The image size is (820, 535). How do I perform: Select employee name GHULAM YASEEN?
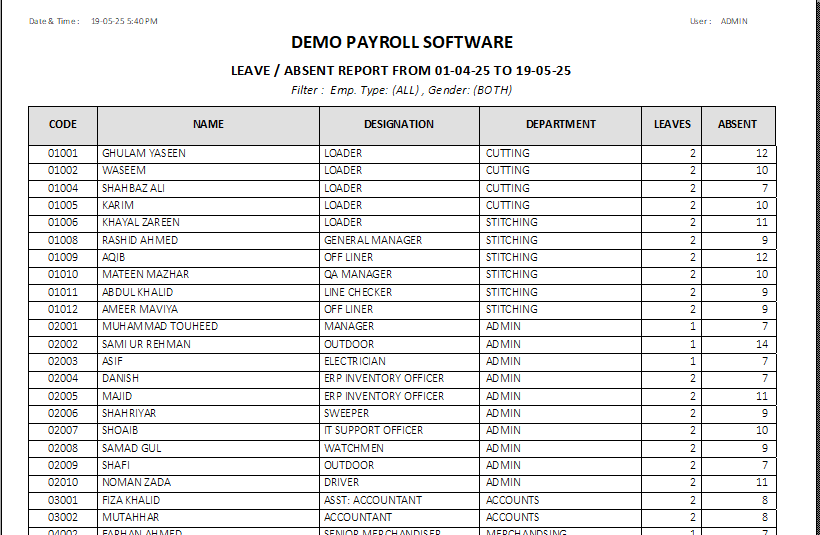tap(144, 154)
